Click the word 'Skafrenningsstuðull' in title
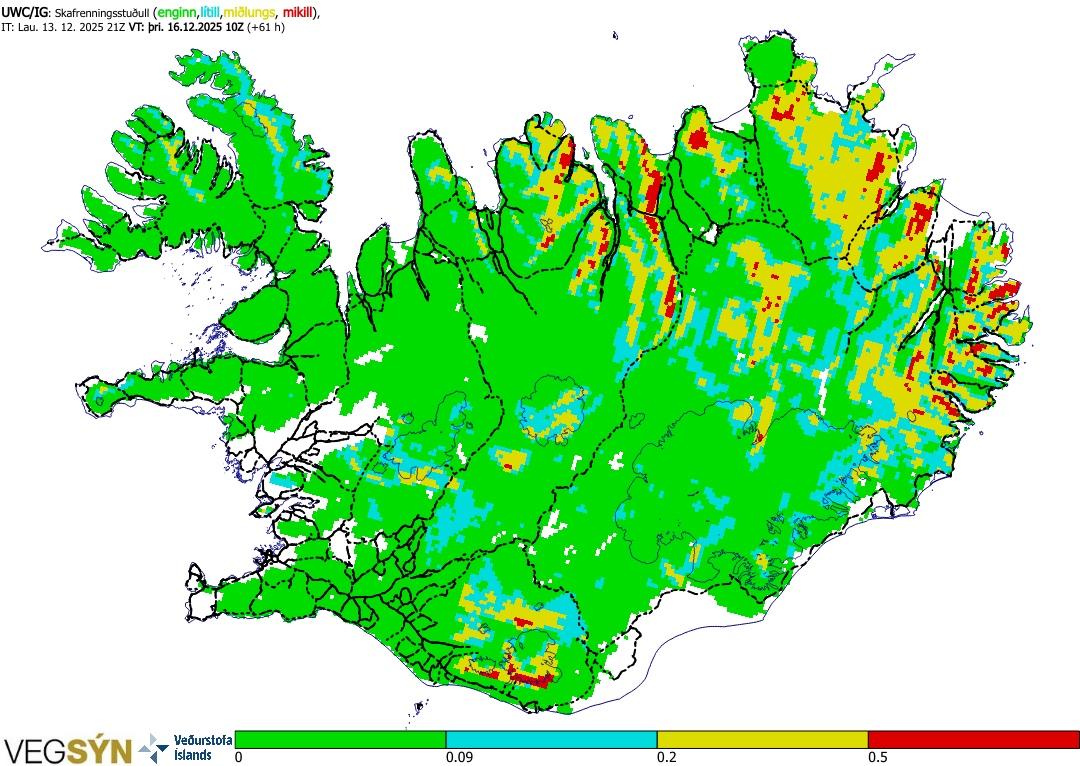This screenshot has width=1080, height=766. [101, 13]
